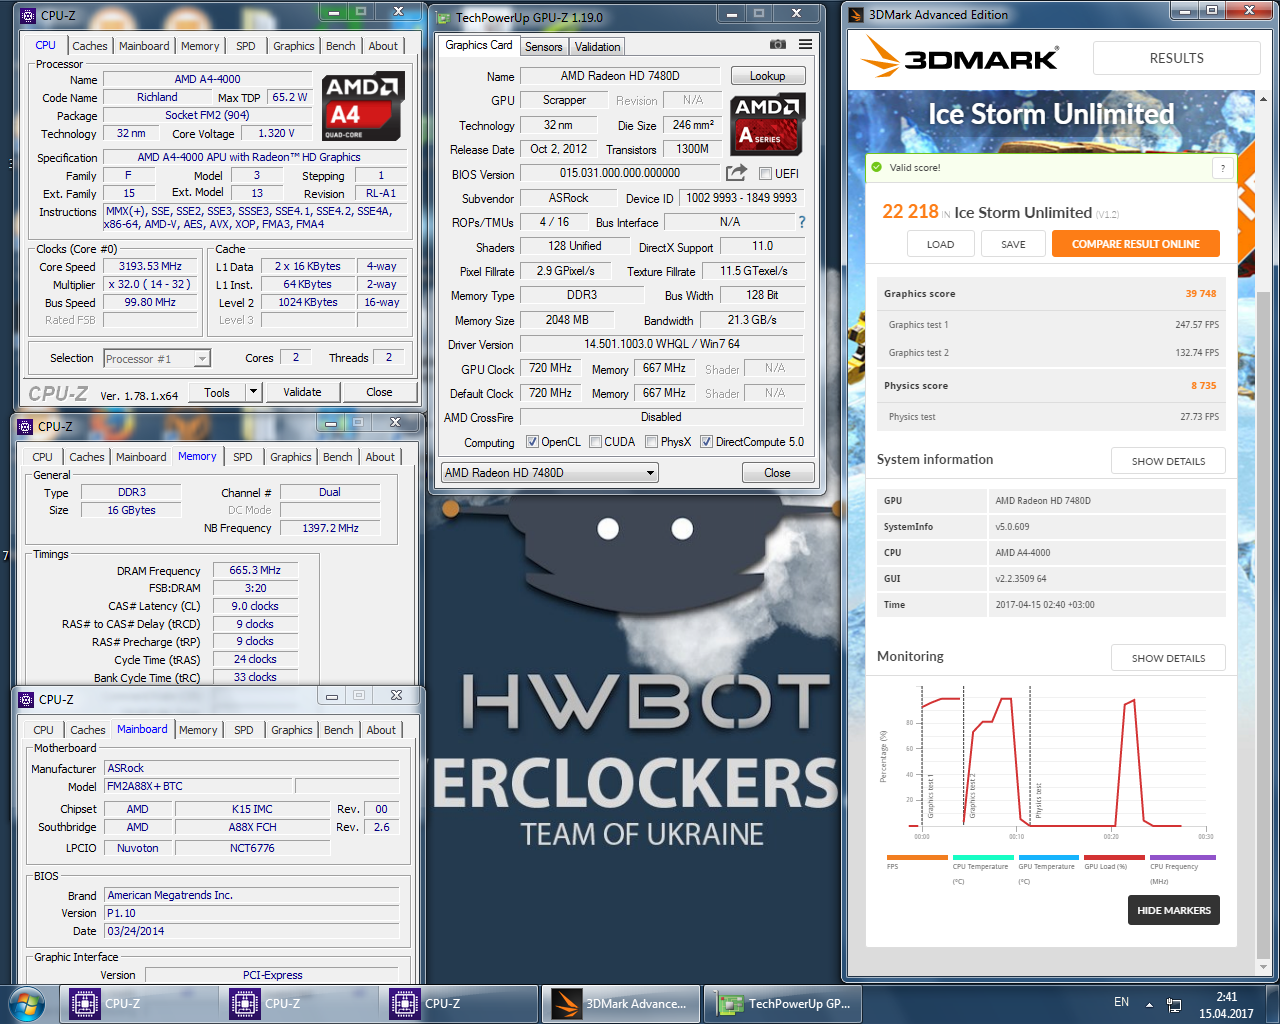This screenshot has width=1280, height=1024.
Task: Show Monitoring details
Action: 1168,658
